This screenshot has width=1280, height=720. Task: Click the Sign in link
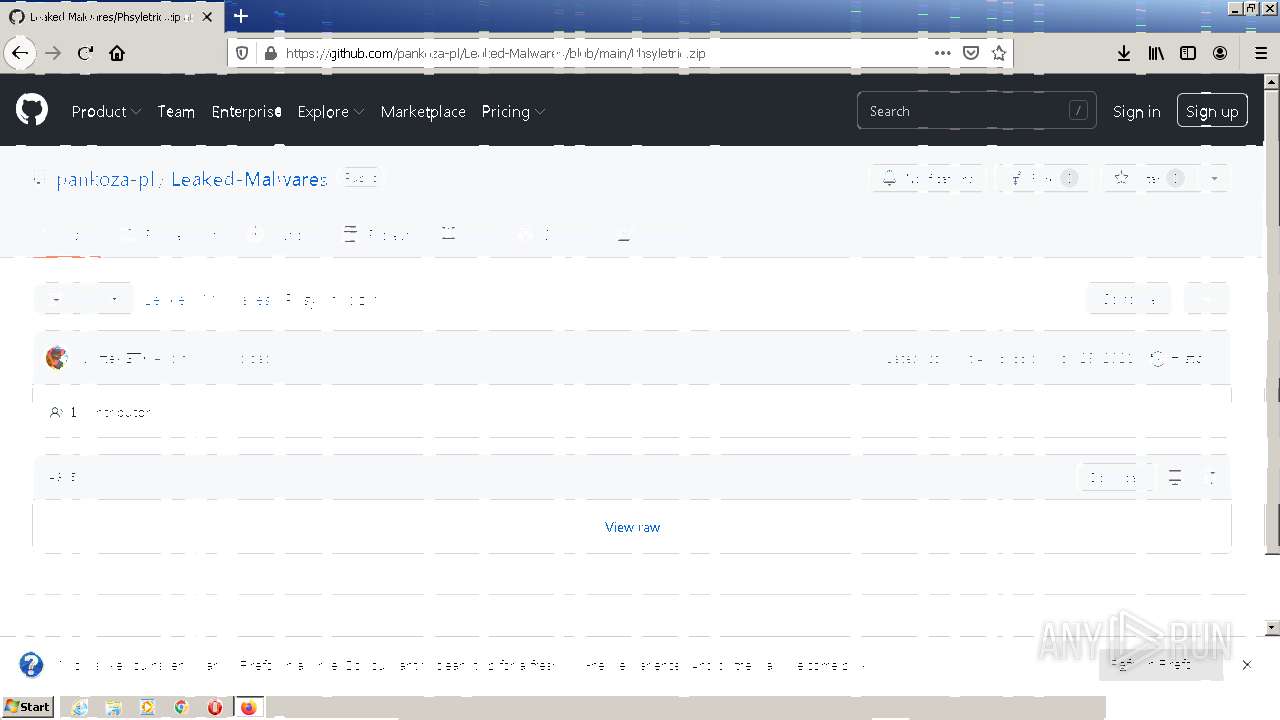(x=1136, y=111)
